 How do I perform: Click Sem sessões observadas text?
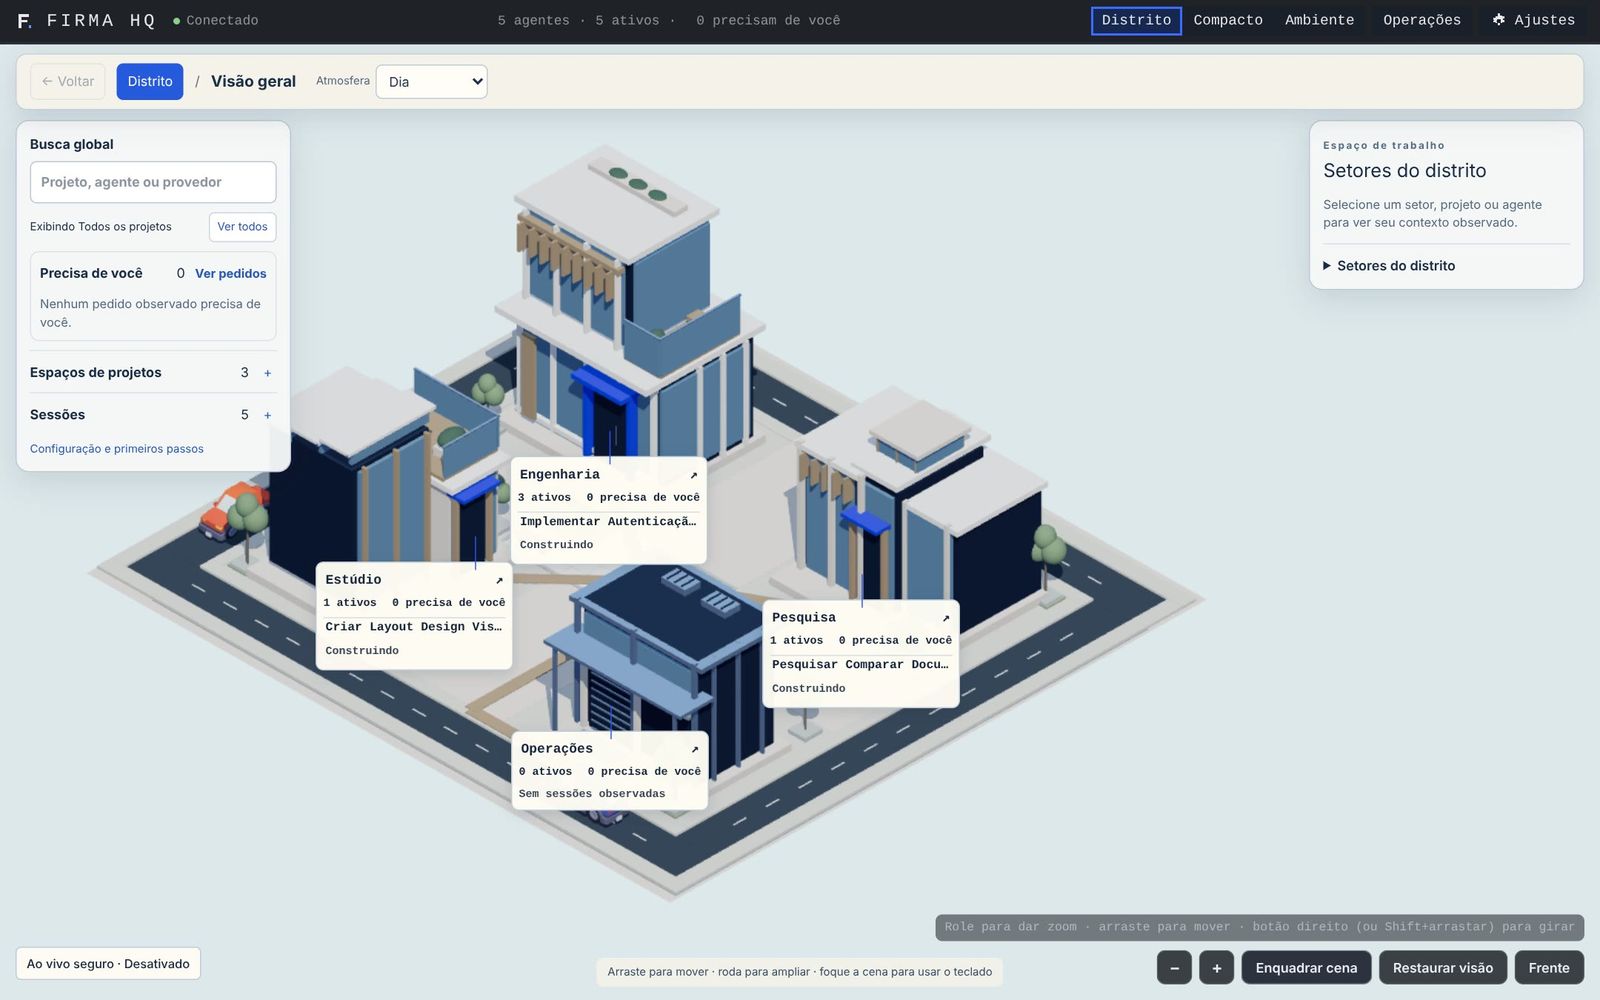pyautogui.click(x=592, y=794)
